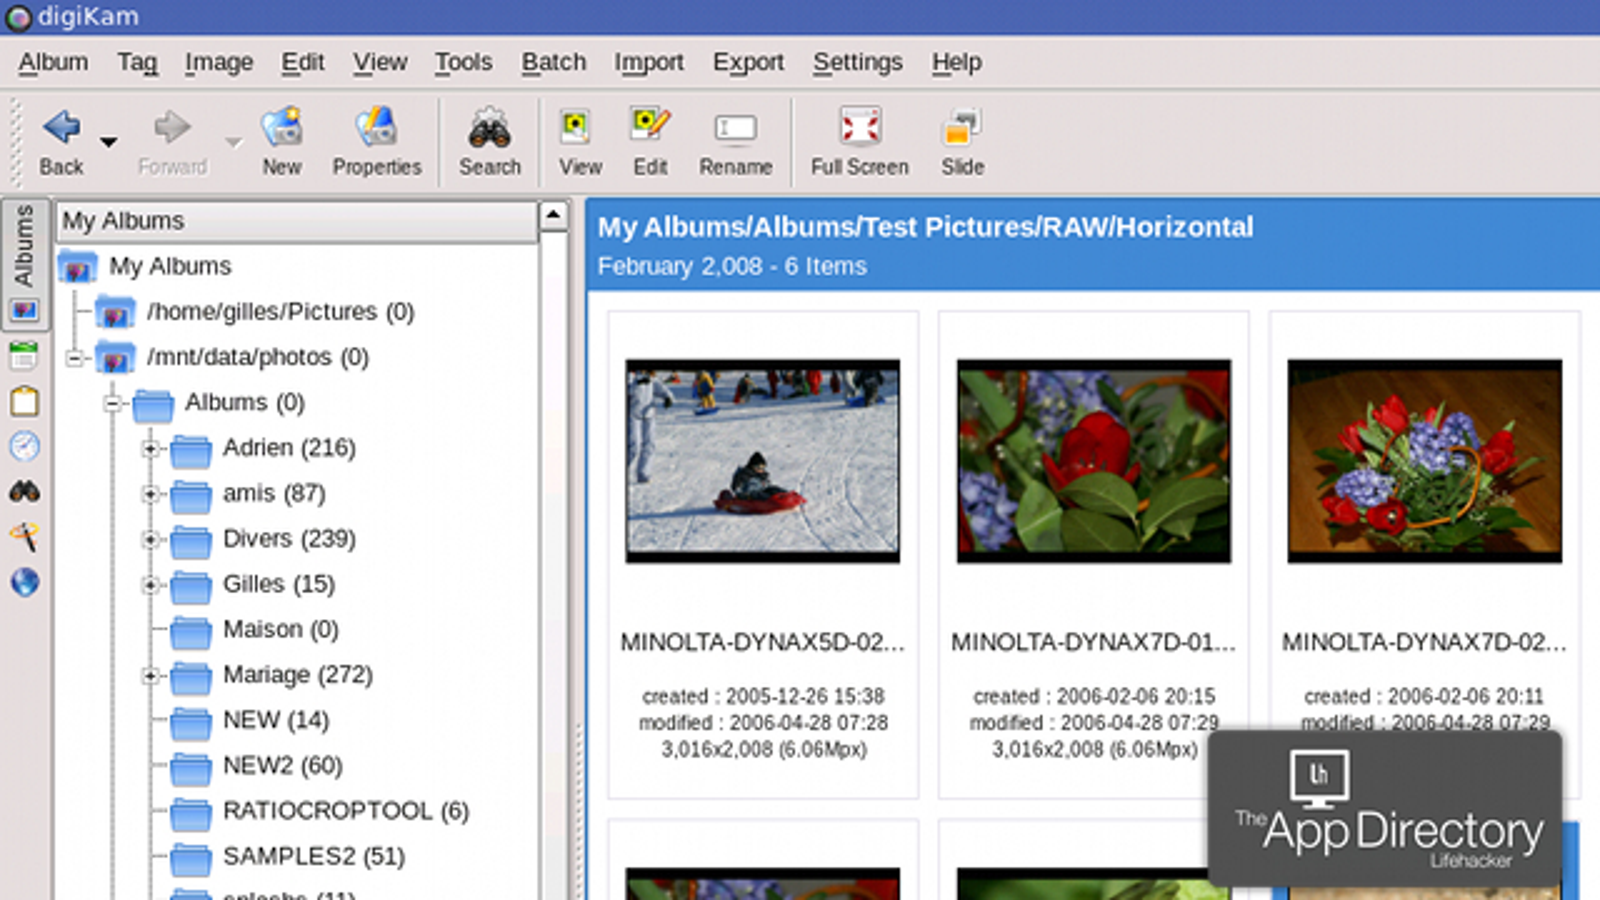Click the album path header banner
Viewport: 1600px width, 900px height.
(1093, 245)
